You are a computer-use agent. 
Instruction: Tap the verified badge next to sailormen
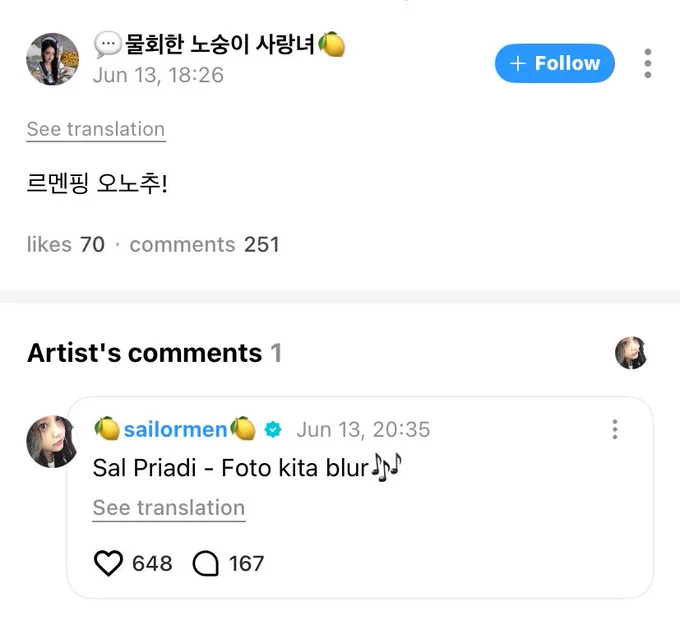point(273,430)
